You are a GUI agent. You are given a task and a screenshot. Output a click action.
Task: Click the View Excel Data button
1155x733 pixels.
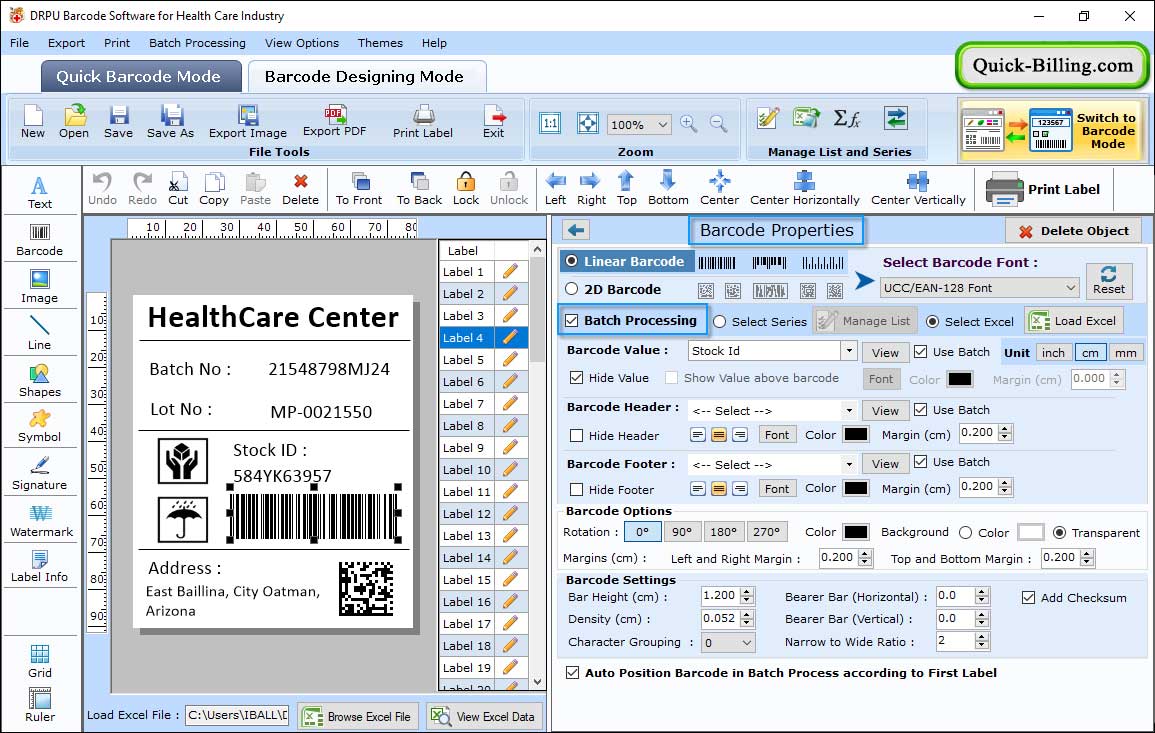[483, 716]
